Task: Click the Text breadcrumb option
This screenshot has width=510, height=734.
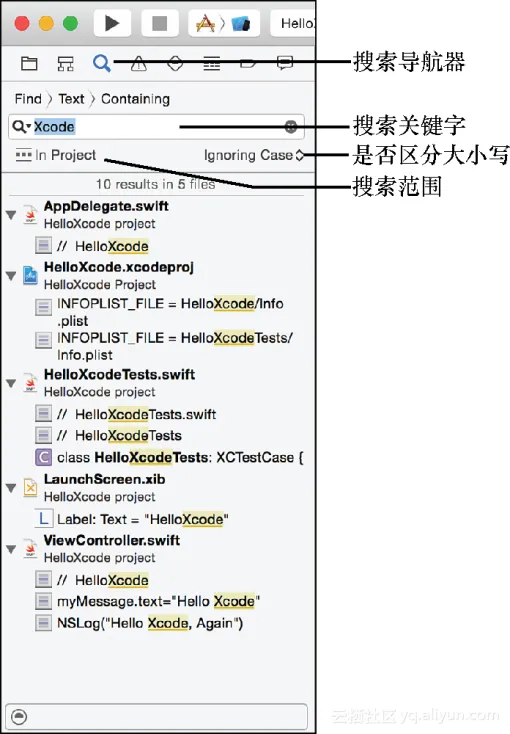Action: [71, 99]
